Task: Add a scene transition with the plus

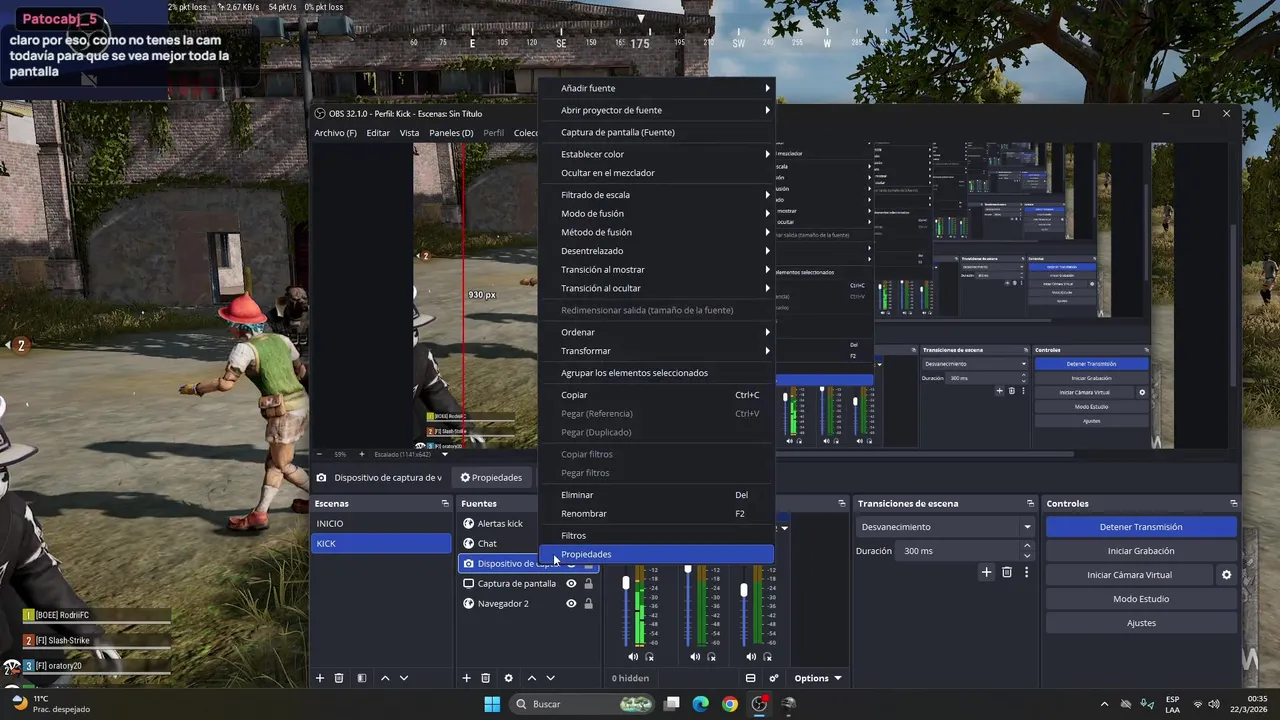Action: pos(986,572)
